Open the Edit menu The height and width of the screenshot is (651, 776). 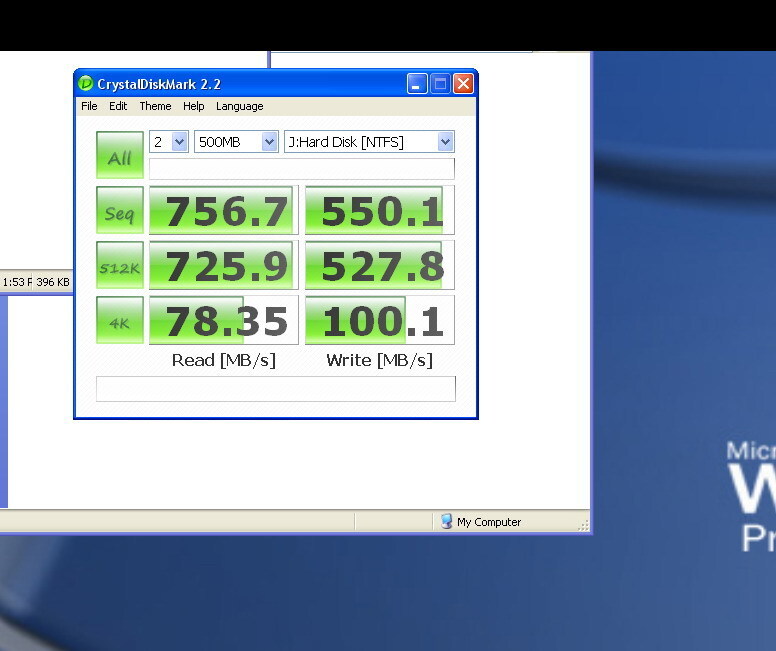pos(118,106)
